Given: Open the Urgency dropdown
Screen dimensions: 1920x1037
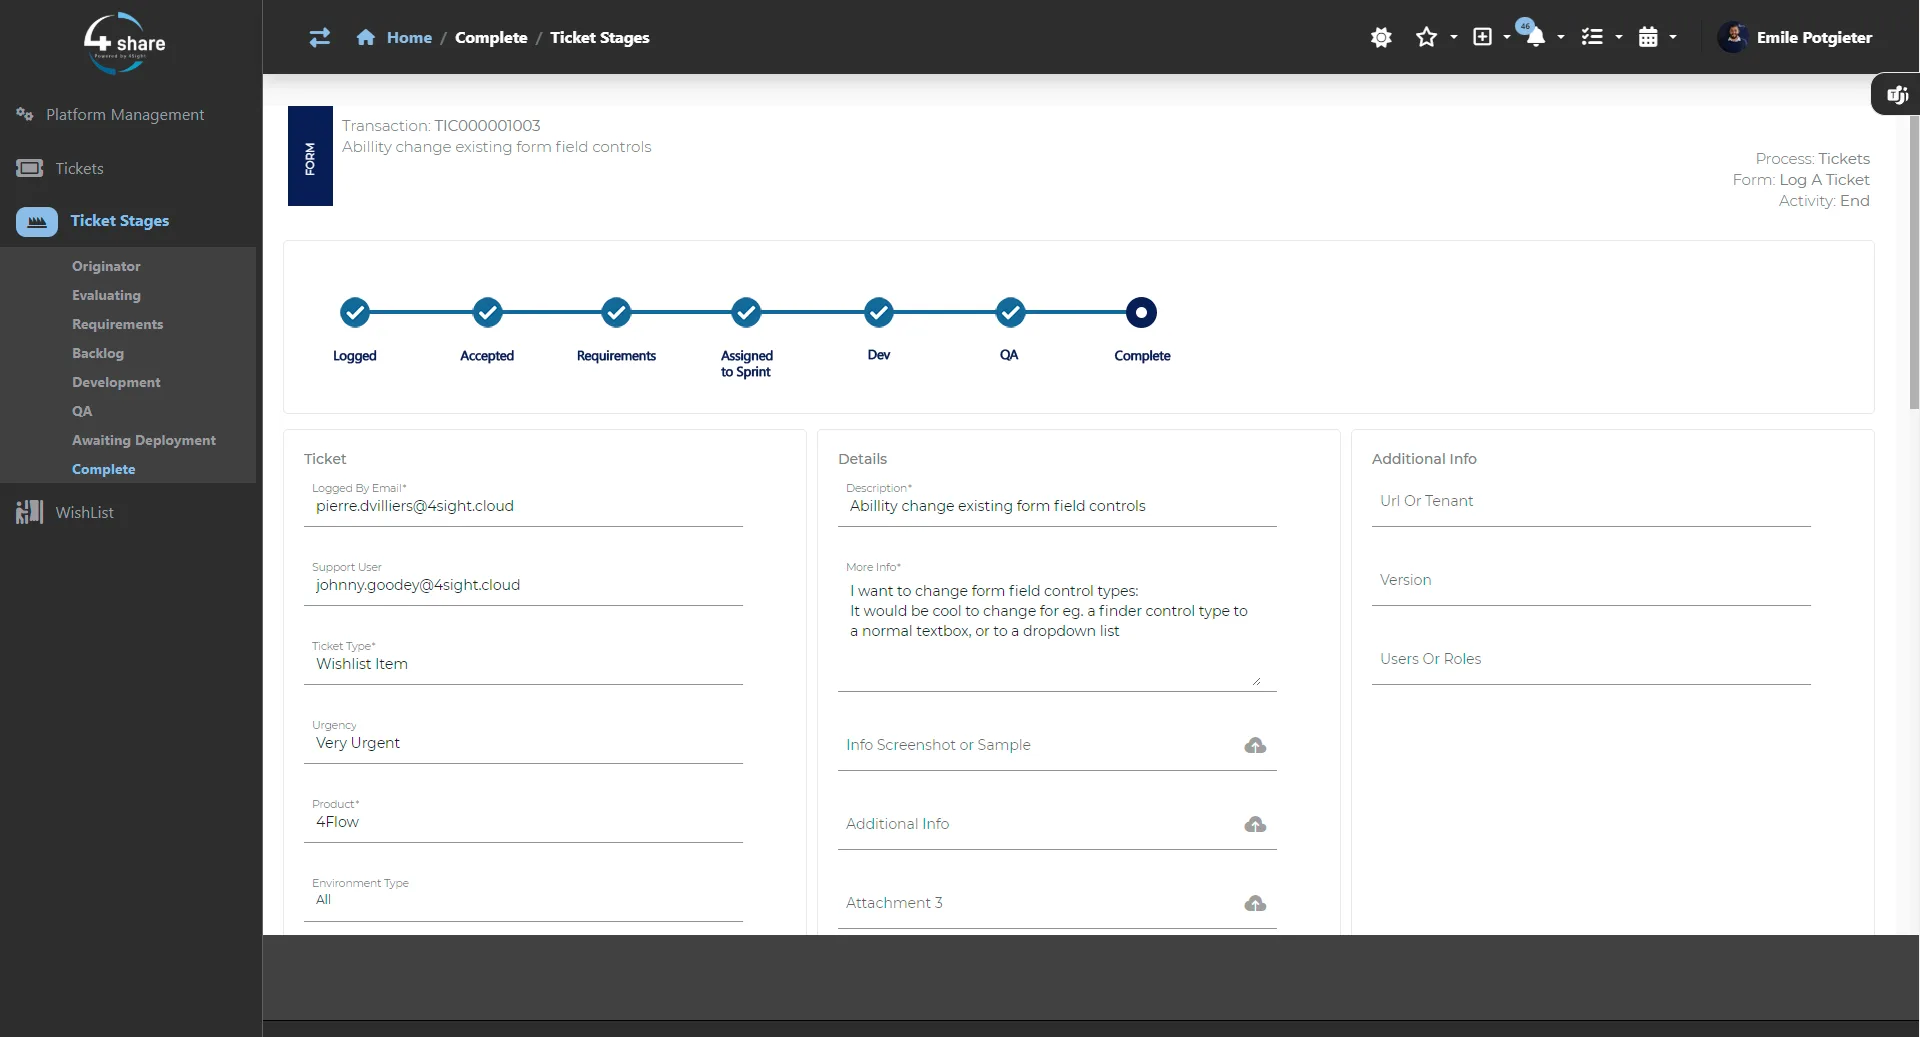Looking at the screenshot, I should point(523,741).
